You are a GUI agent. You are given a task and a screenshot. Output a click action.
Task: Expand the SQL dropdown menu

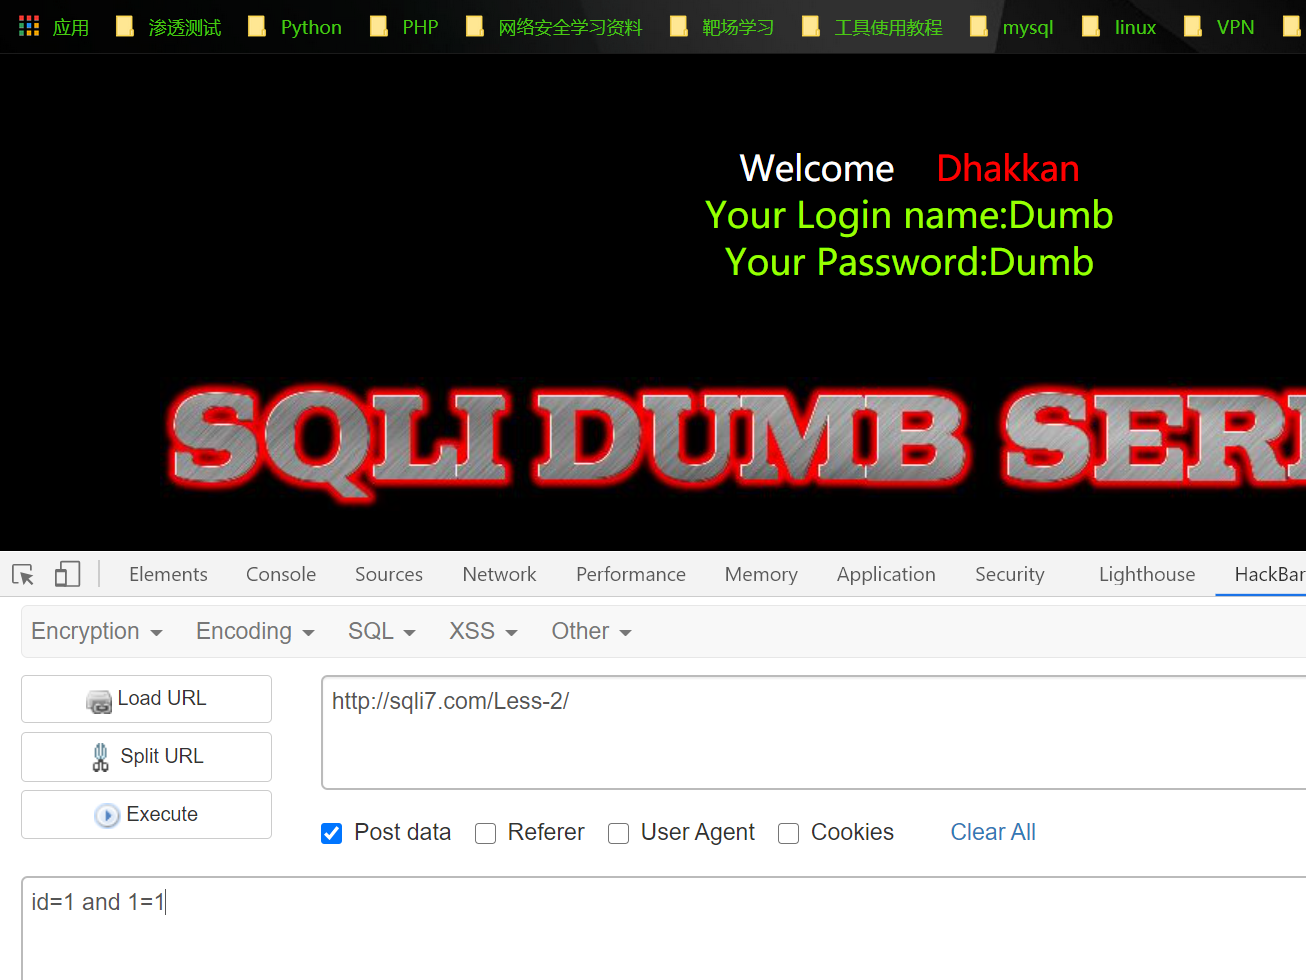click(x=381, y=631)
